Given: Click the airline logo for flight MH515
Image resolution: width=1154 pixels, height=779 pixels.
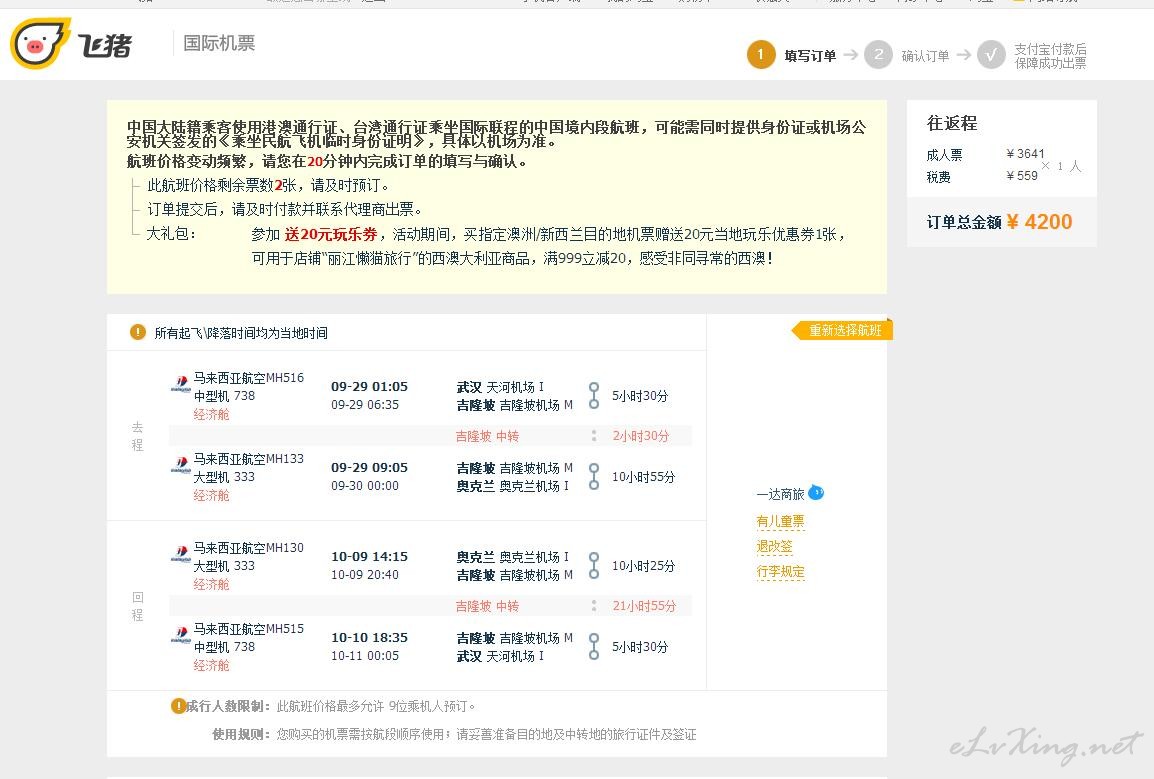Looking at the screenshot, I should [180, 634].
